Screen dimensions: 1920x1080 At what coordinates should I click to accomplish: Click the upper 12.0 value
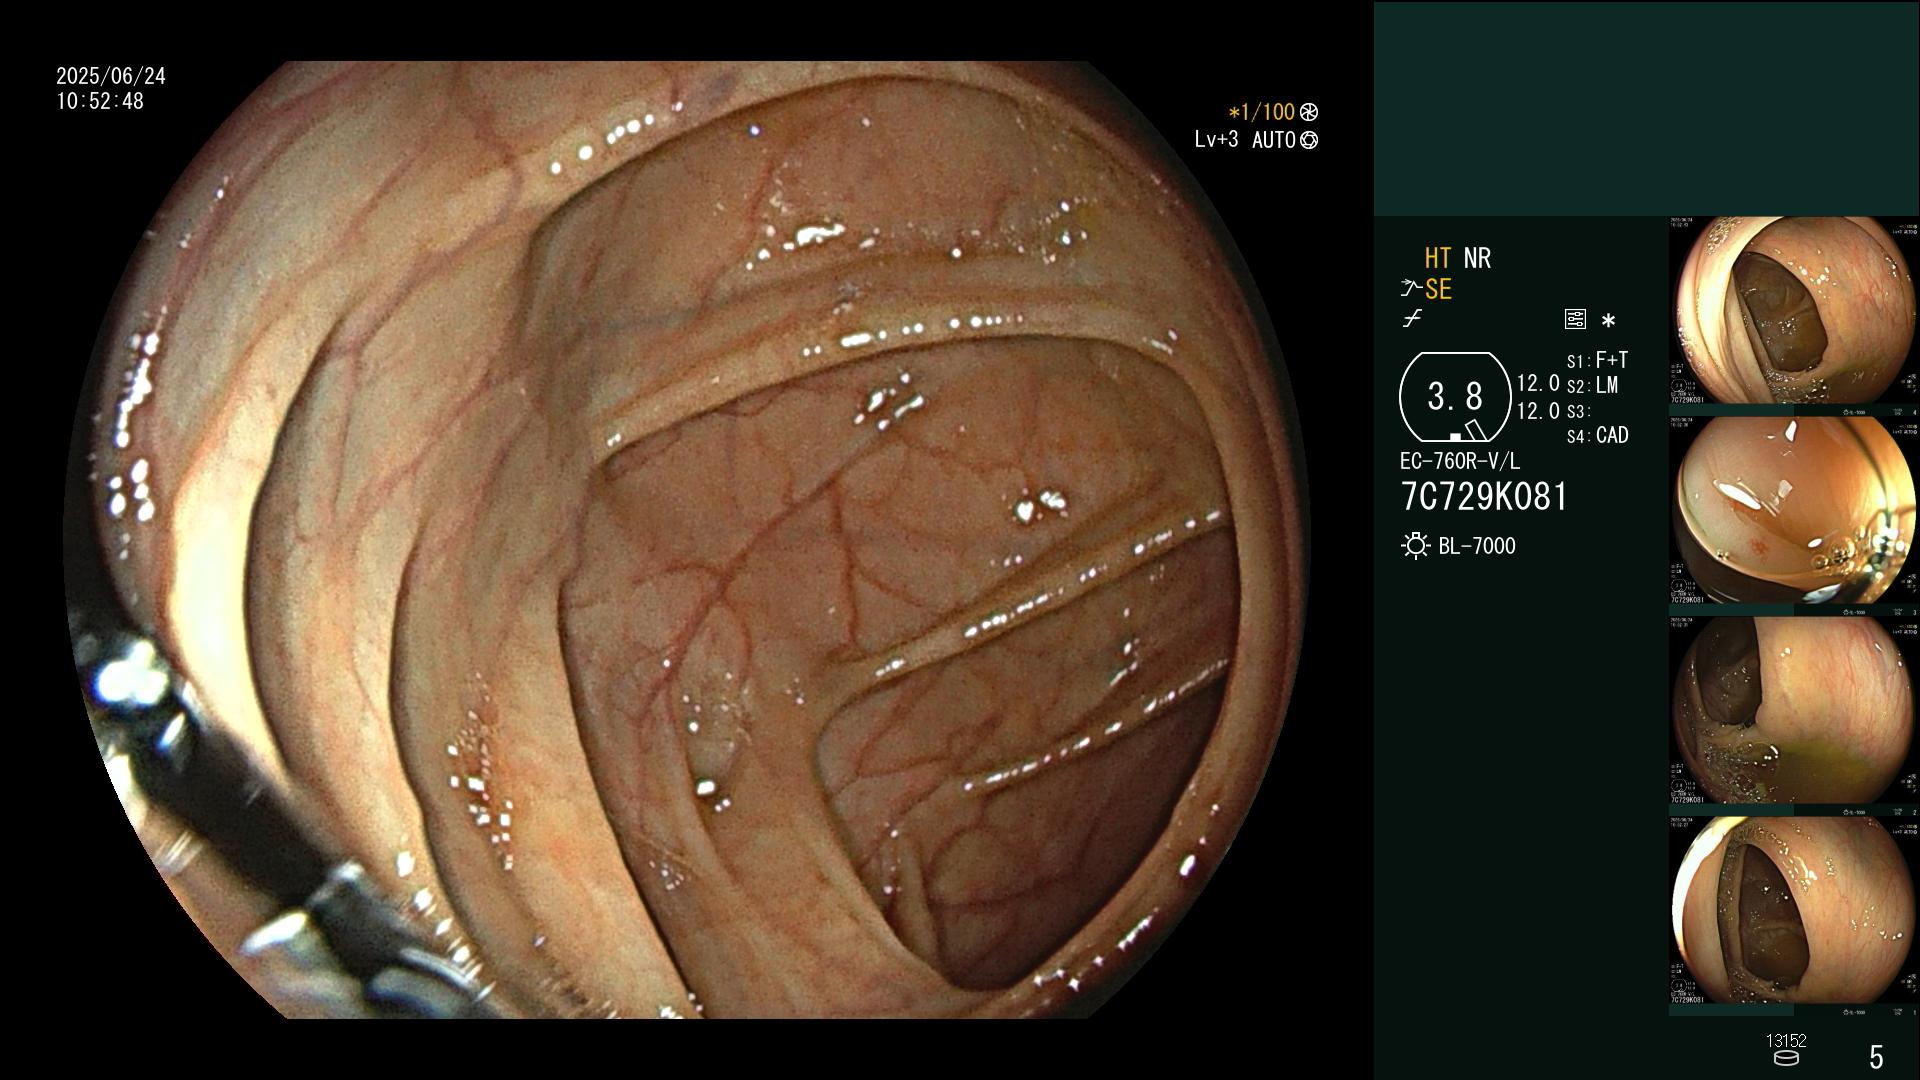1538,383
